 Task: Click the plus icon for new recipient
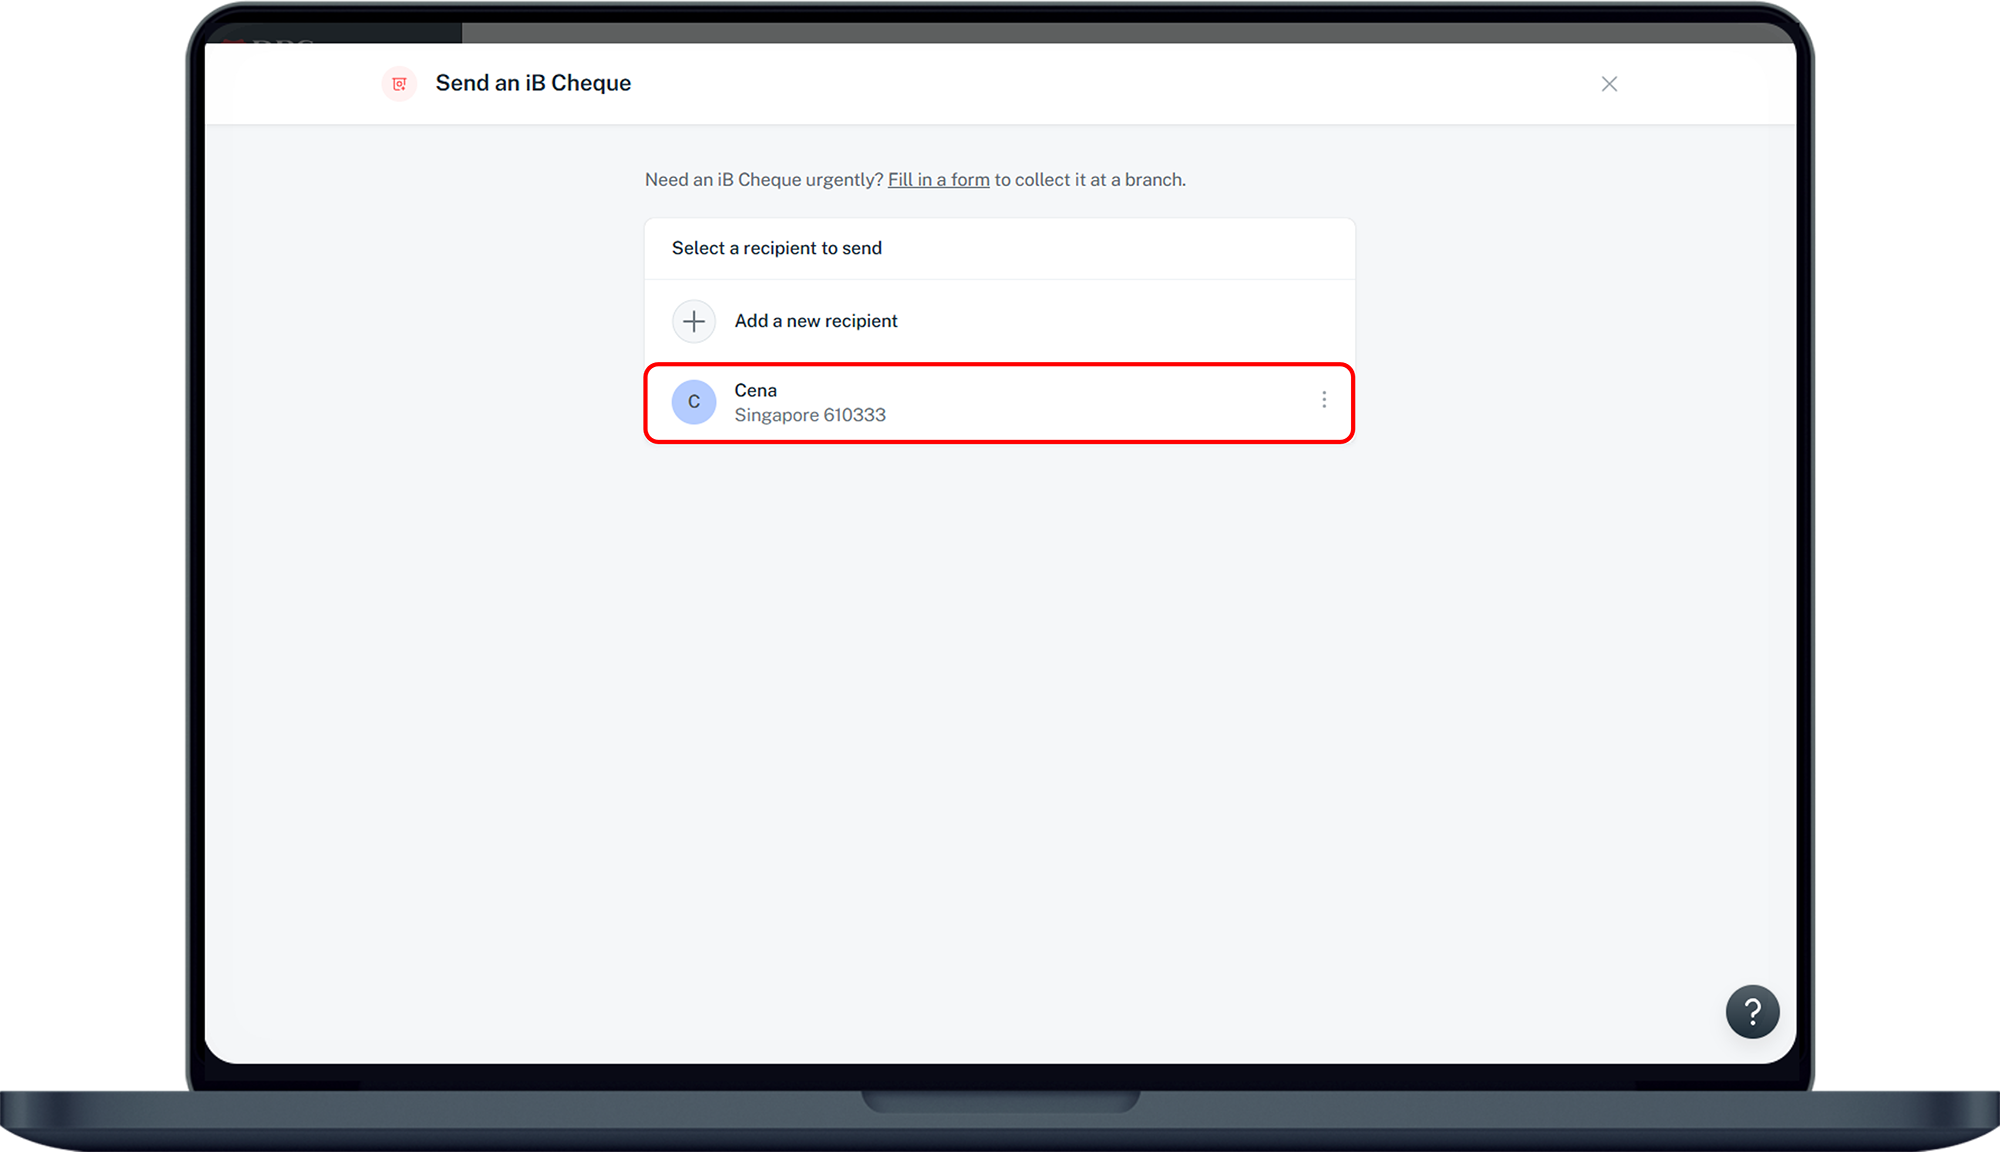694,321
